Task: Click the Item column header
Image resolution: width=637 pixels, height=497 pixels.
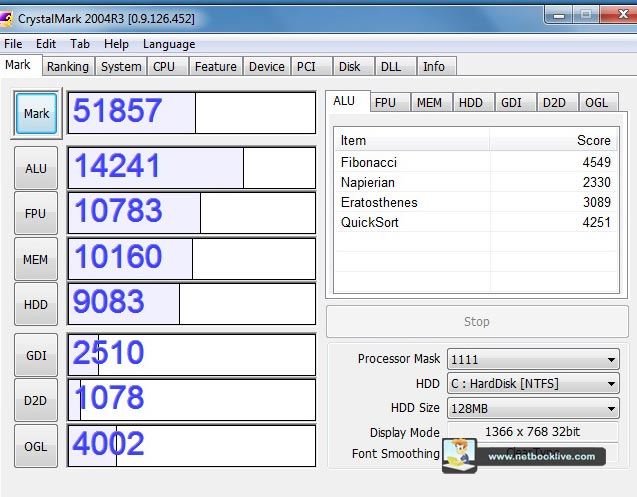Action: coord(412,141)
